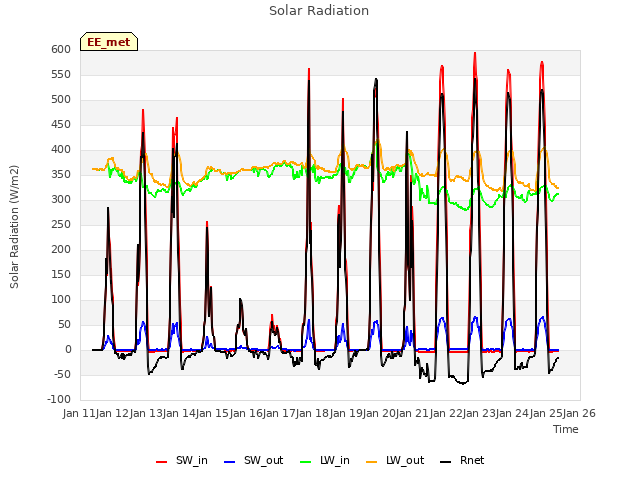This screenshot has height=480, width=640.
Task: Click the blue SW_out legend swatch
Action: coord(230,462)
